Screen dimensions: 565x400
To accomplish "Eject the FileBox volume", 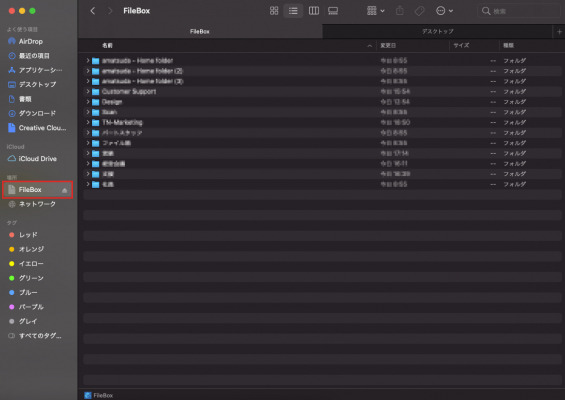I will click(64, 190).
